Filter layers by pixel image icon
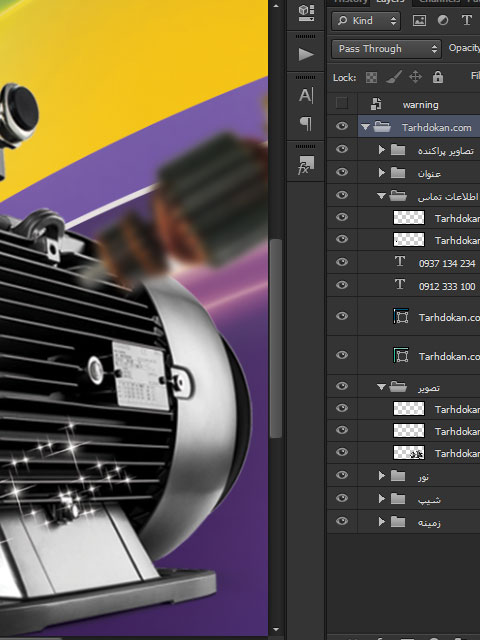This screenshot has width=480, height=640. tap(419, 20)
